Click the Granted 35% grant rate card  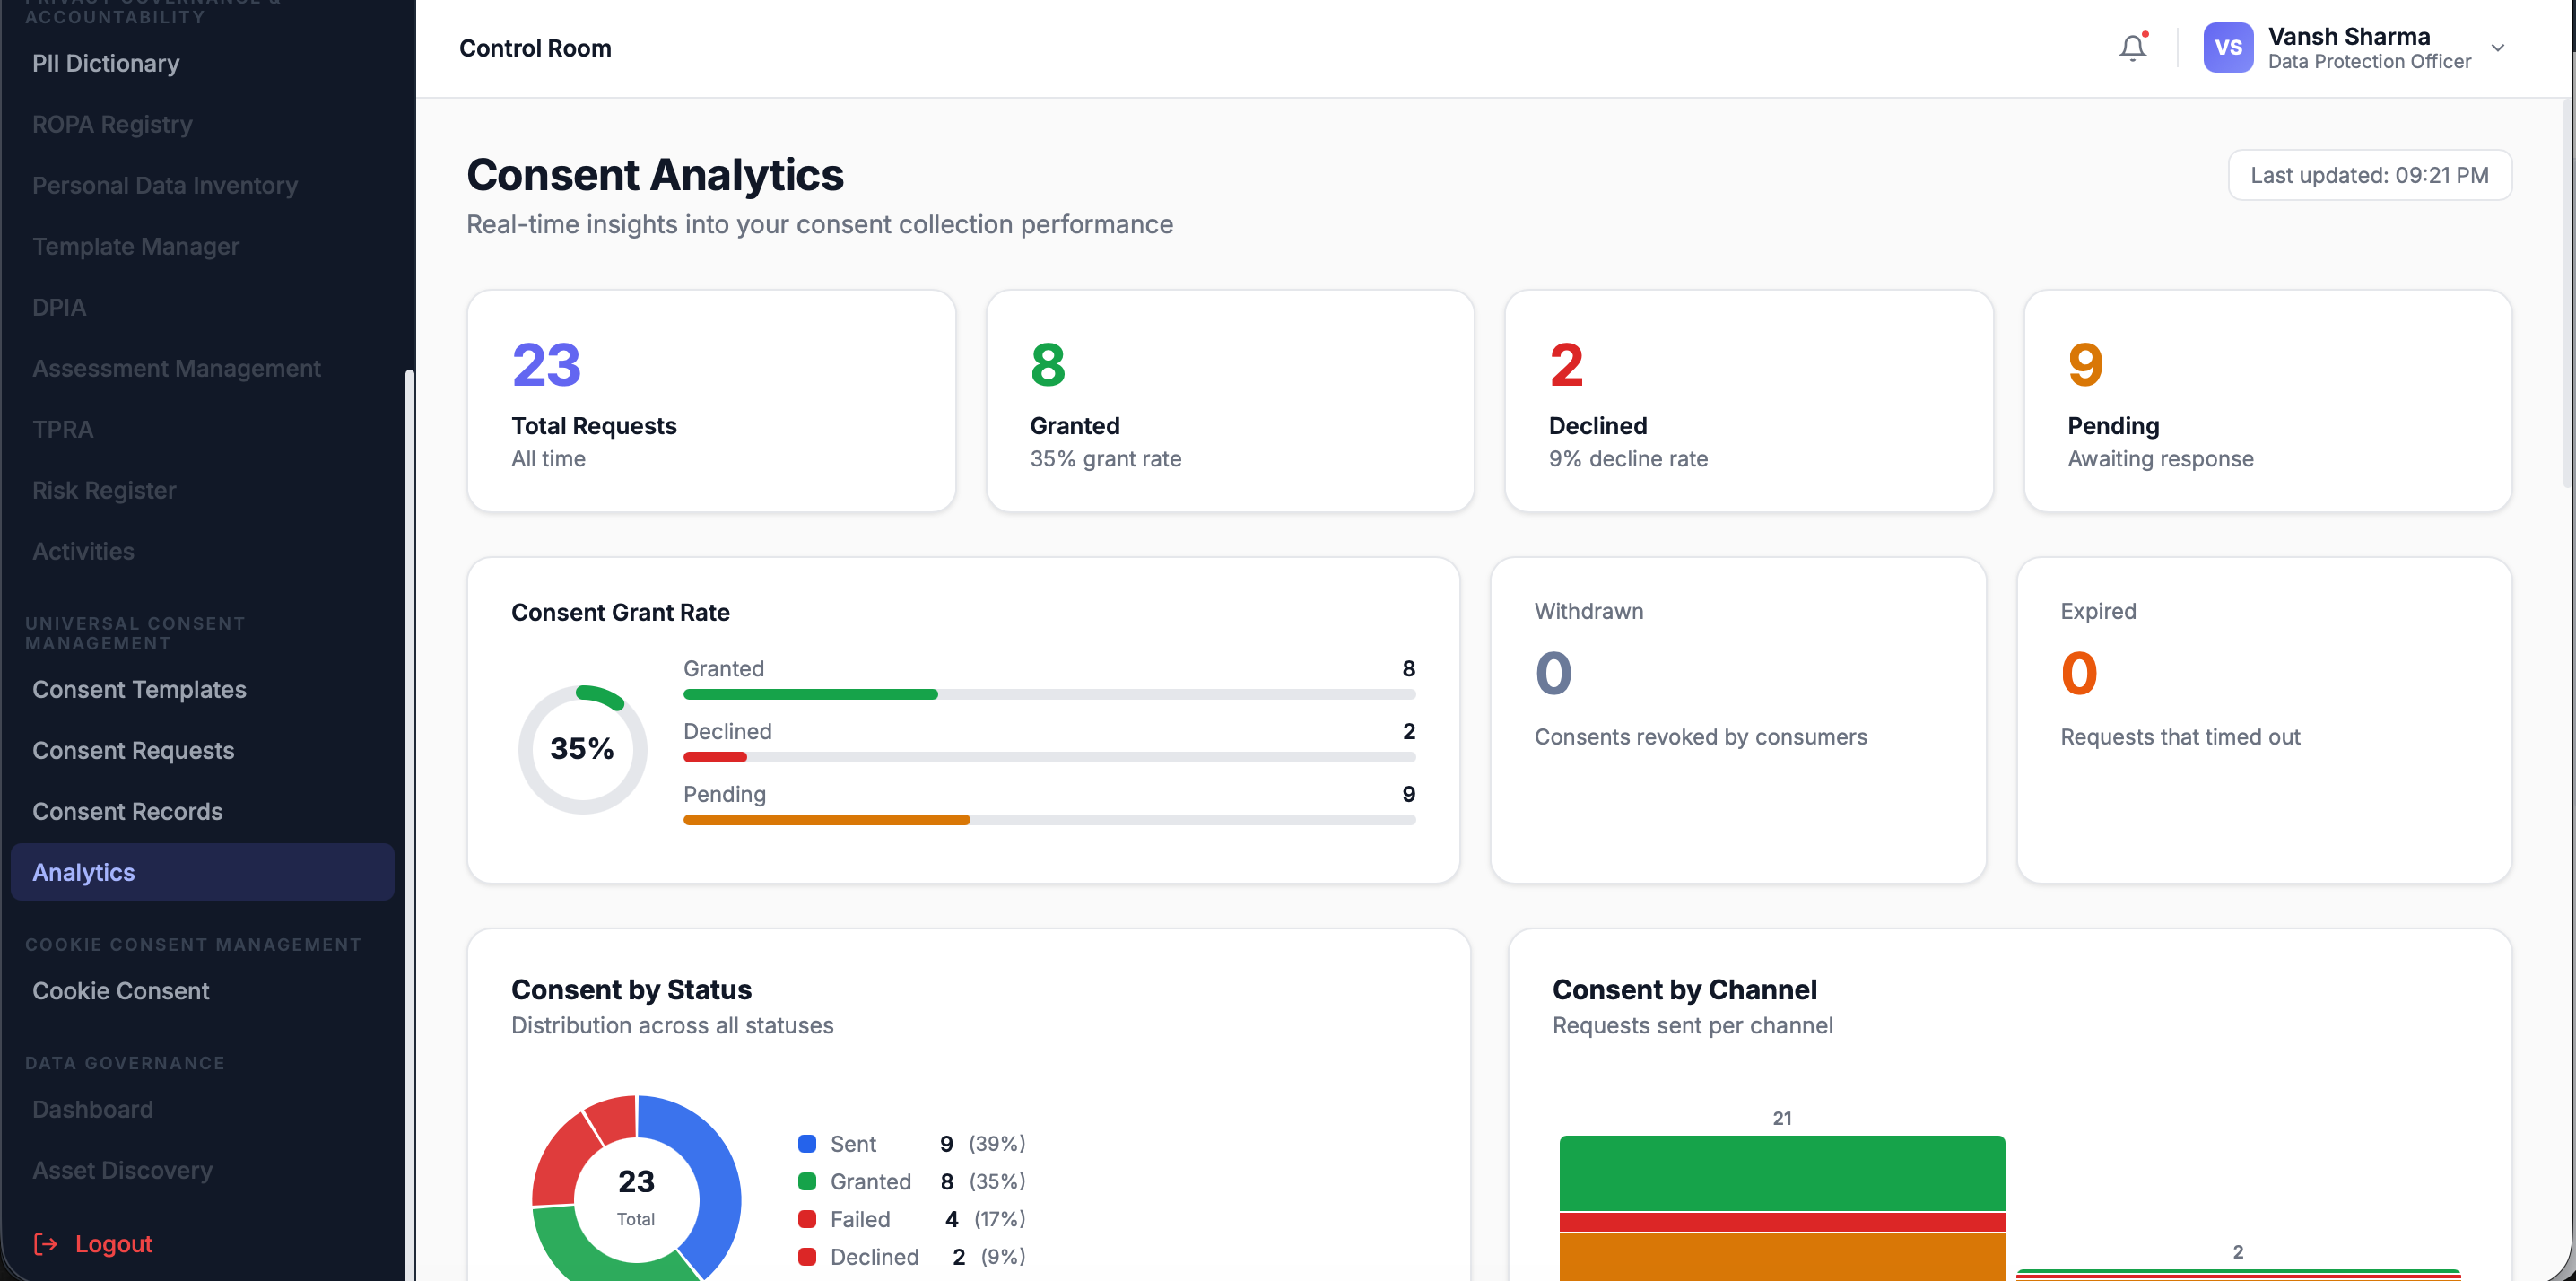click(x=1230, y=401)
